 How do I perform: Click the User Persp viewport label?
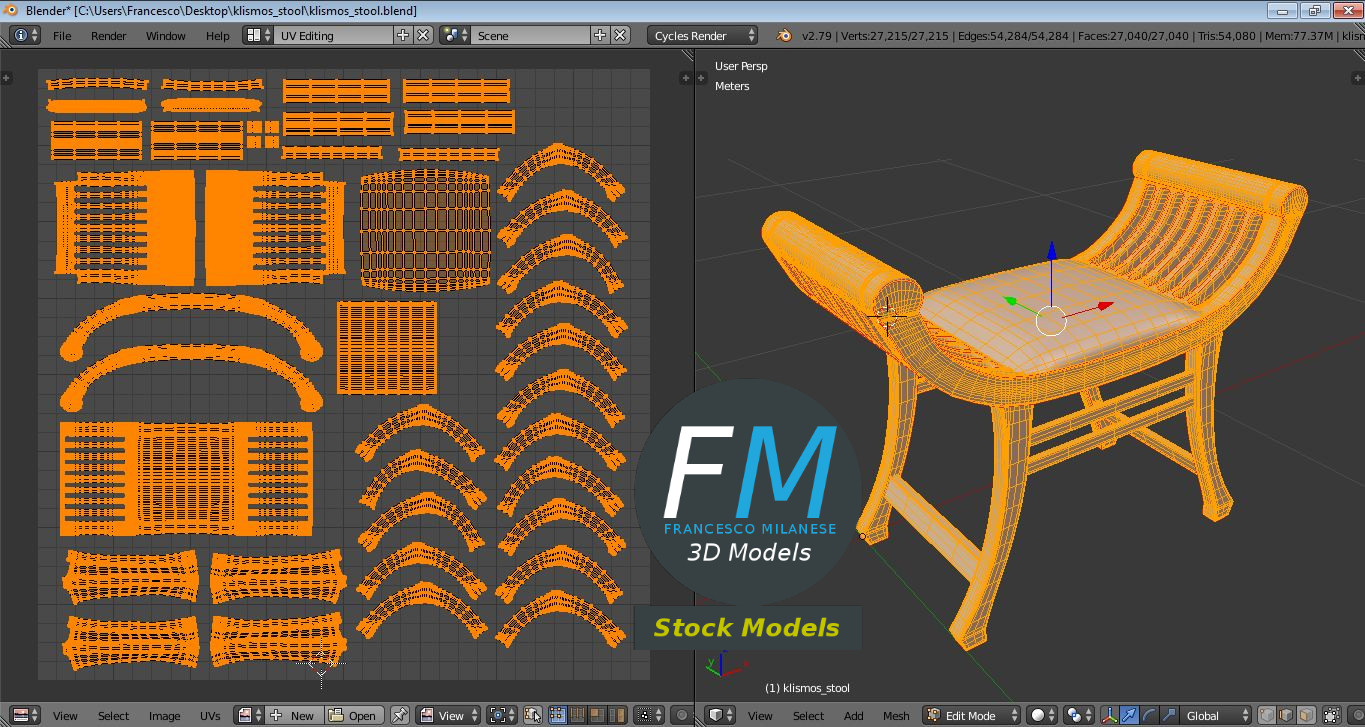point(741,66)
